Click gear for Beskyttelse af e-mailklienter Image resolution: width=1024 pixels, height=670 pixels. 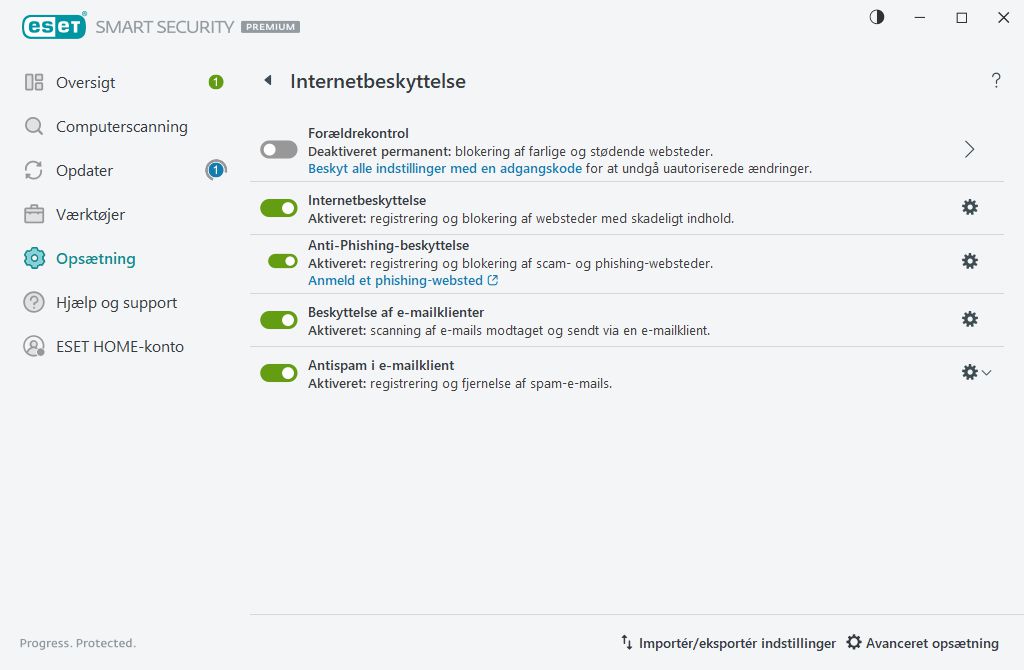pos(969,319)
